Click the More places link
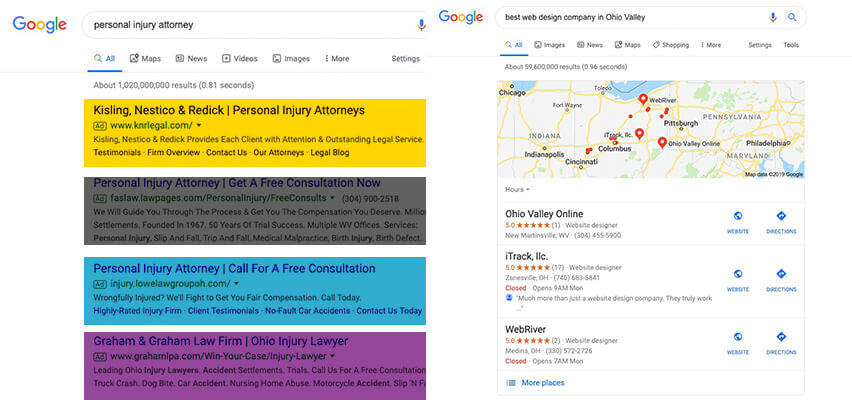The height and width of the screenshot is (400, 852). click(542, 383)
